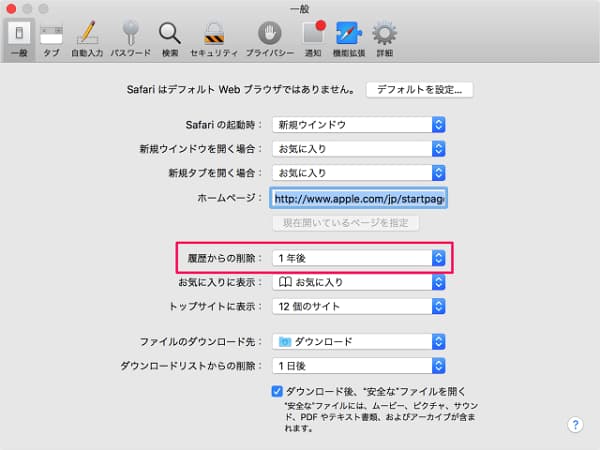
Task: Click the ホームページ URL field
Action: pos(359,198)
